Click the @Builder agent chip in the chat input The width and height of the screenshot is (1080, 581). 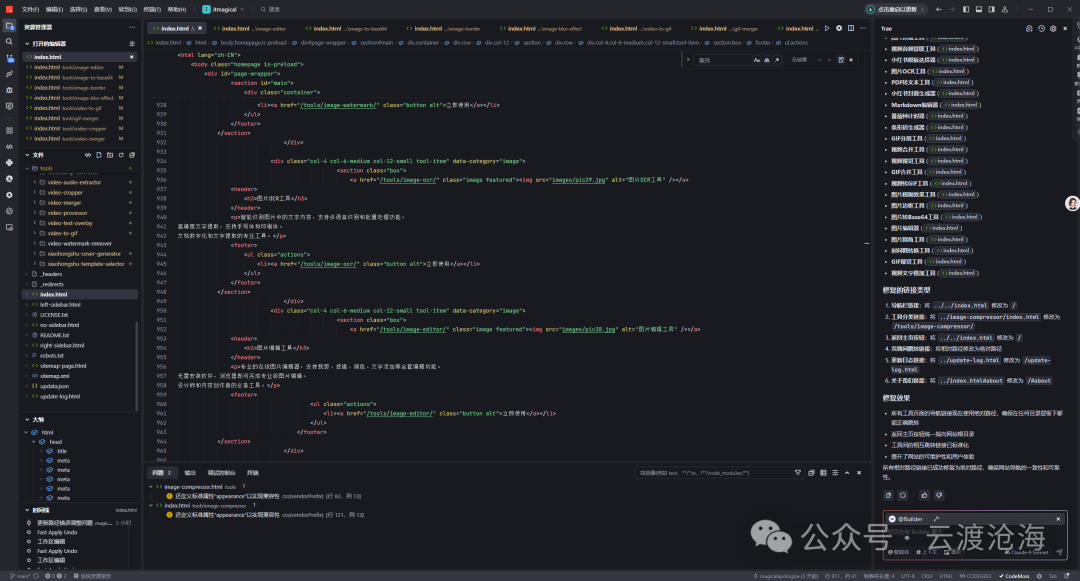[906, 519]
